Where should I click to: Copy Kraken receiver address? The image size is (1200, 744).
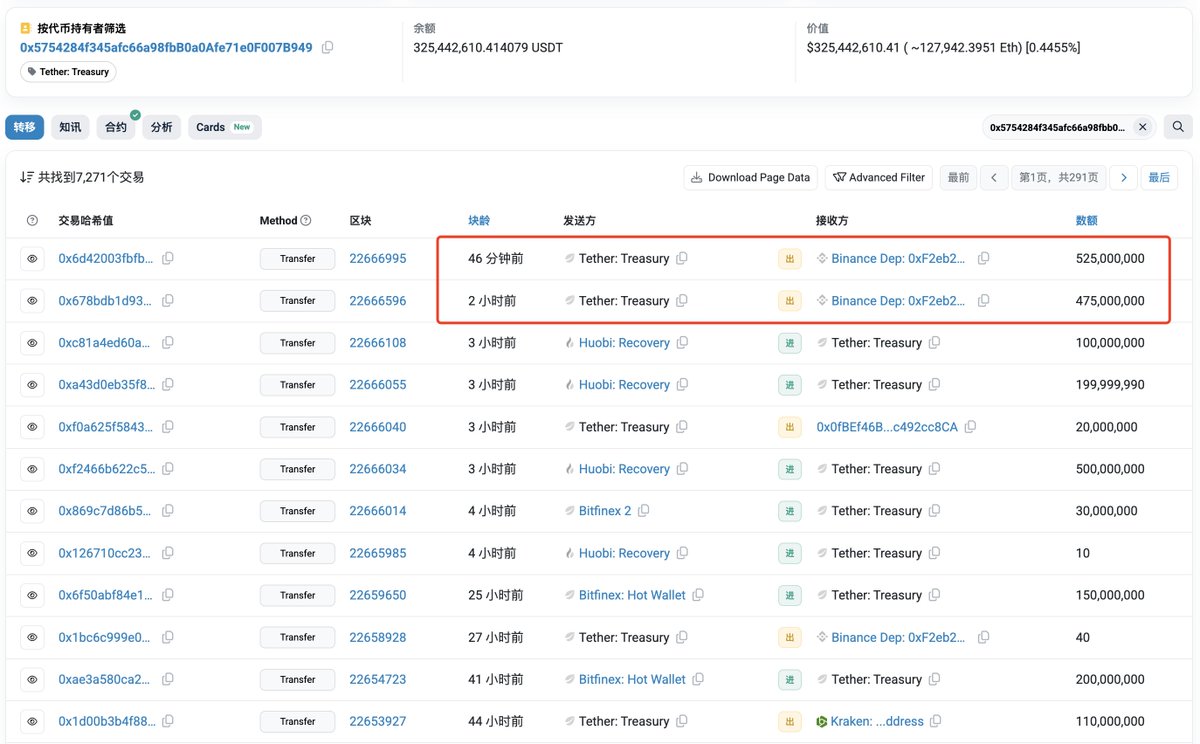coord(937,721)
